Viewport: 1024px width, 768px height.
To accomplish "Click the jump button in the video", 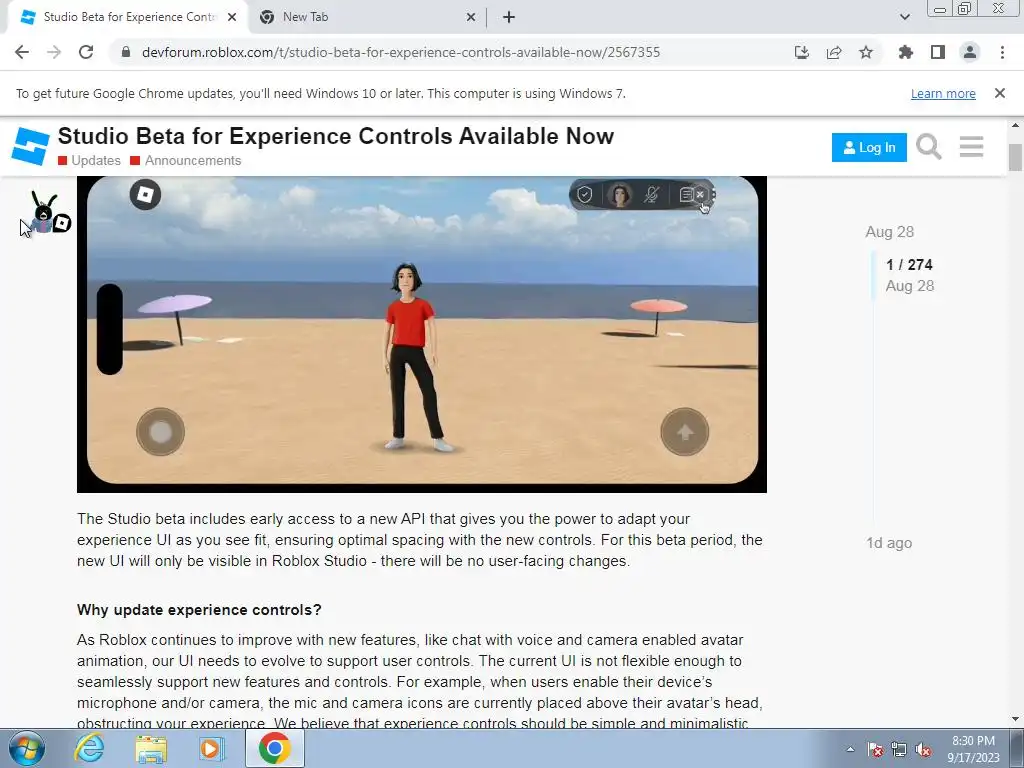I will [x=684, y=432].
